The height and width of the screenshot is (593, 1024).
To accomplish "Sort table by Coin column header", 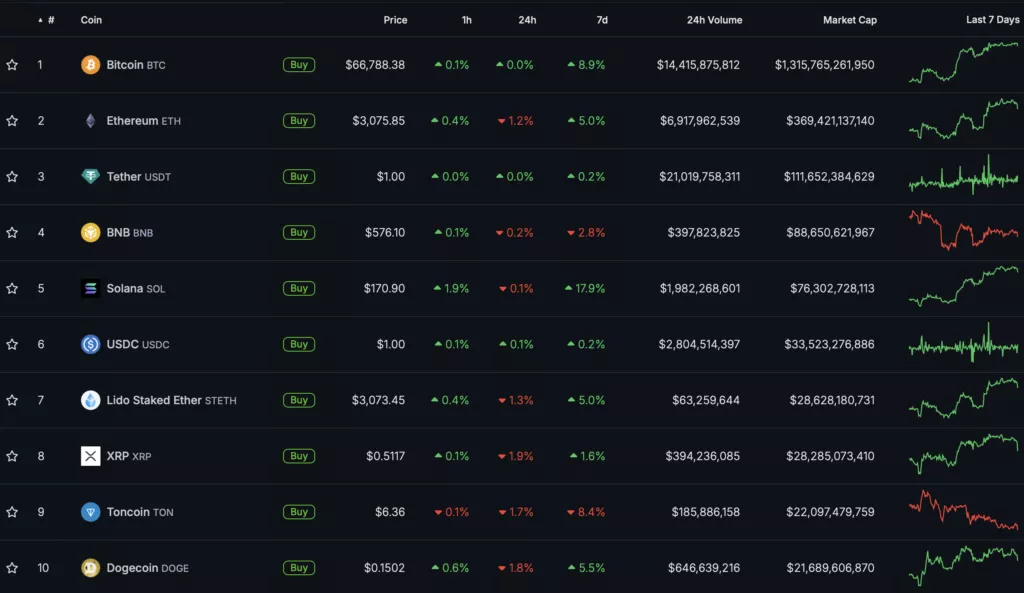I will (x=91, y=20).
